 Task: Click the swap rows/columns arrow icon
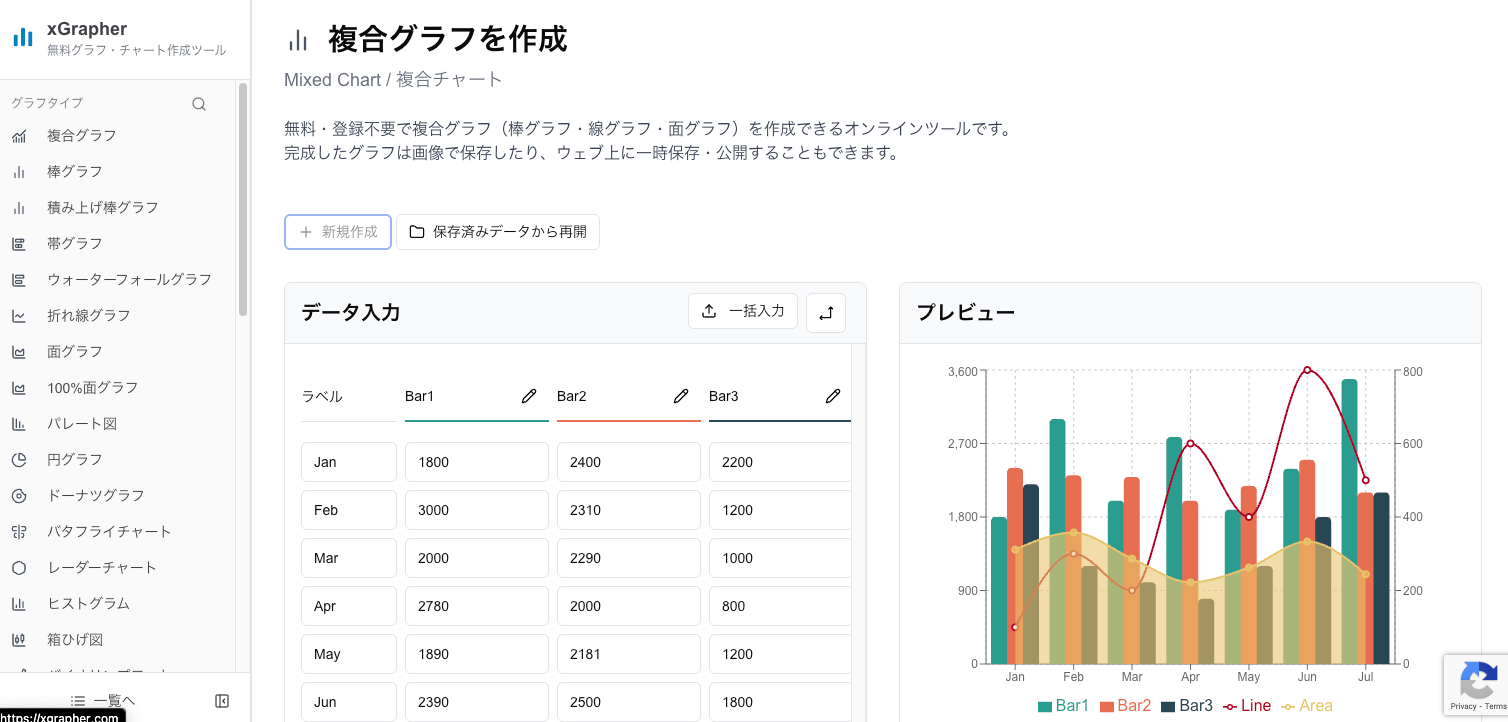(x=825, y=312)
